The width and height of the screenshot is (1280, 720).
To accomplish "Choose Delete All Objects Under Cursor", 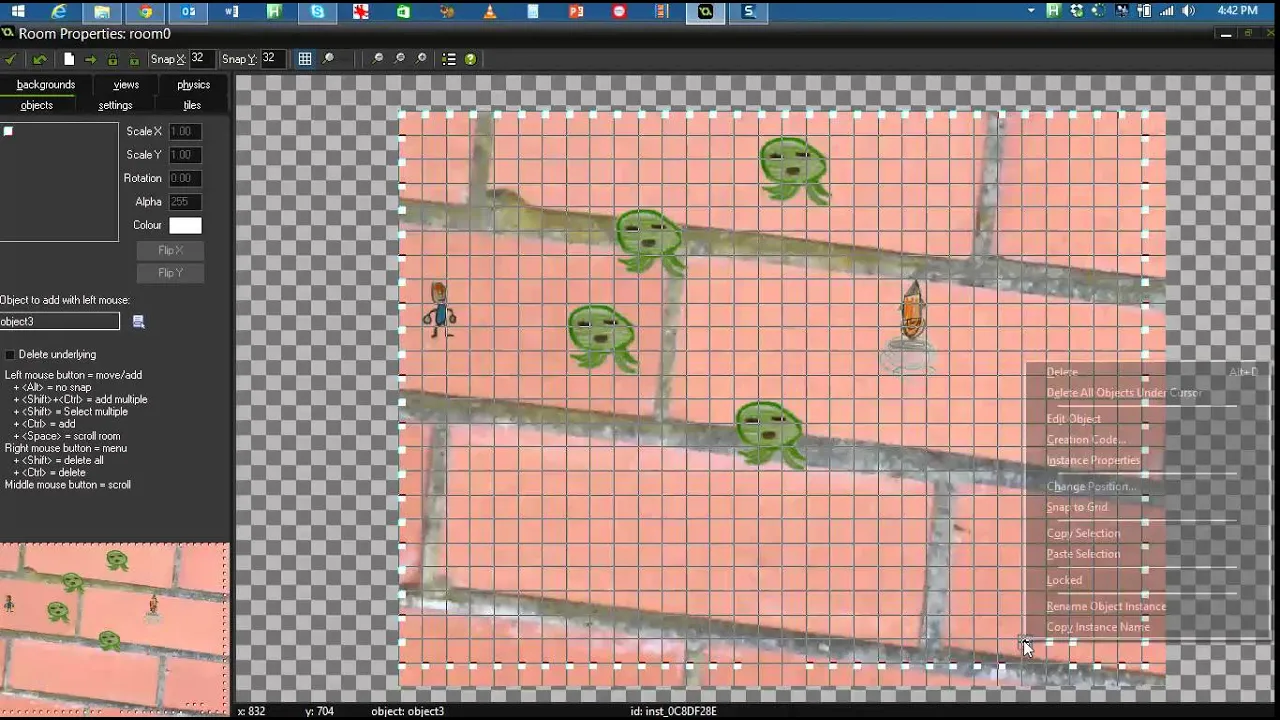I will click(x=1124, y=393).
